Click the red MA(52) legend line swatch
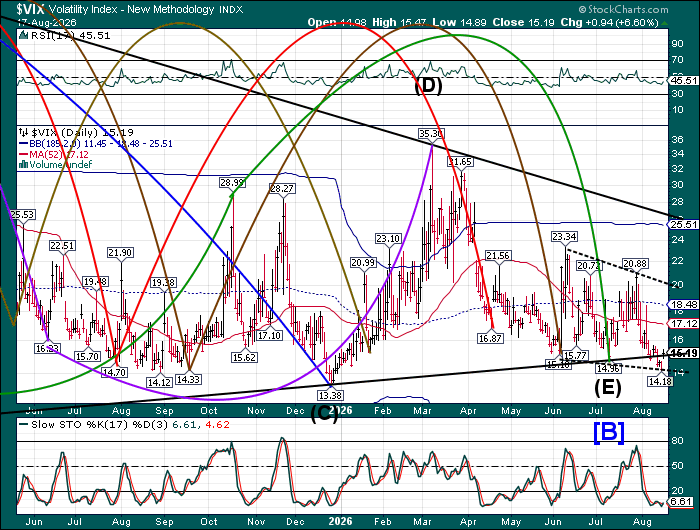 [23, 154]
